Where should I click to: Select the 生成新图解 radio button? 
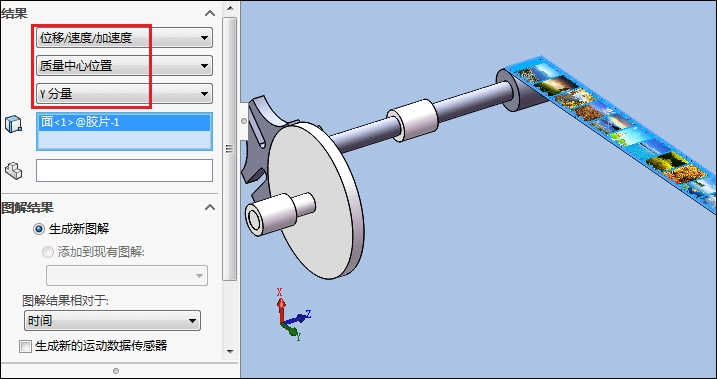[x=39, y=229]
